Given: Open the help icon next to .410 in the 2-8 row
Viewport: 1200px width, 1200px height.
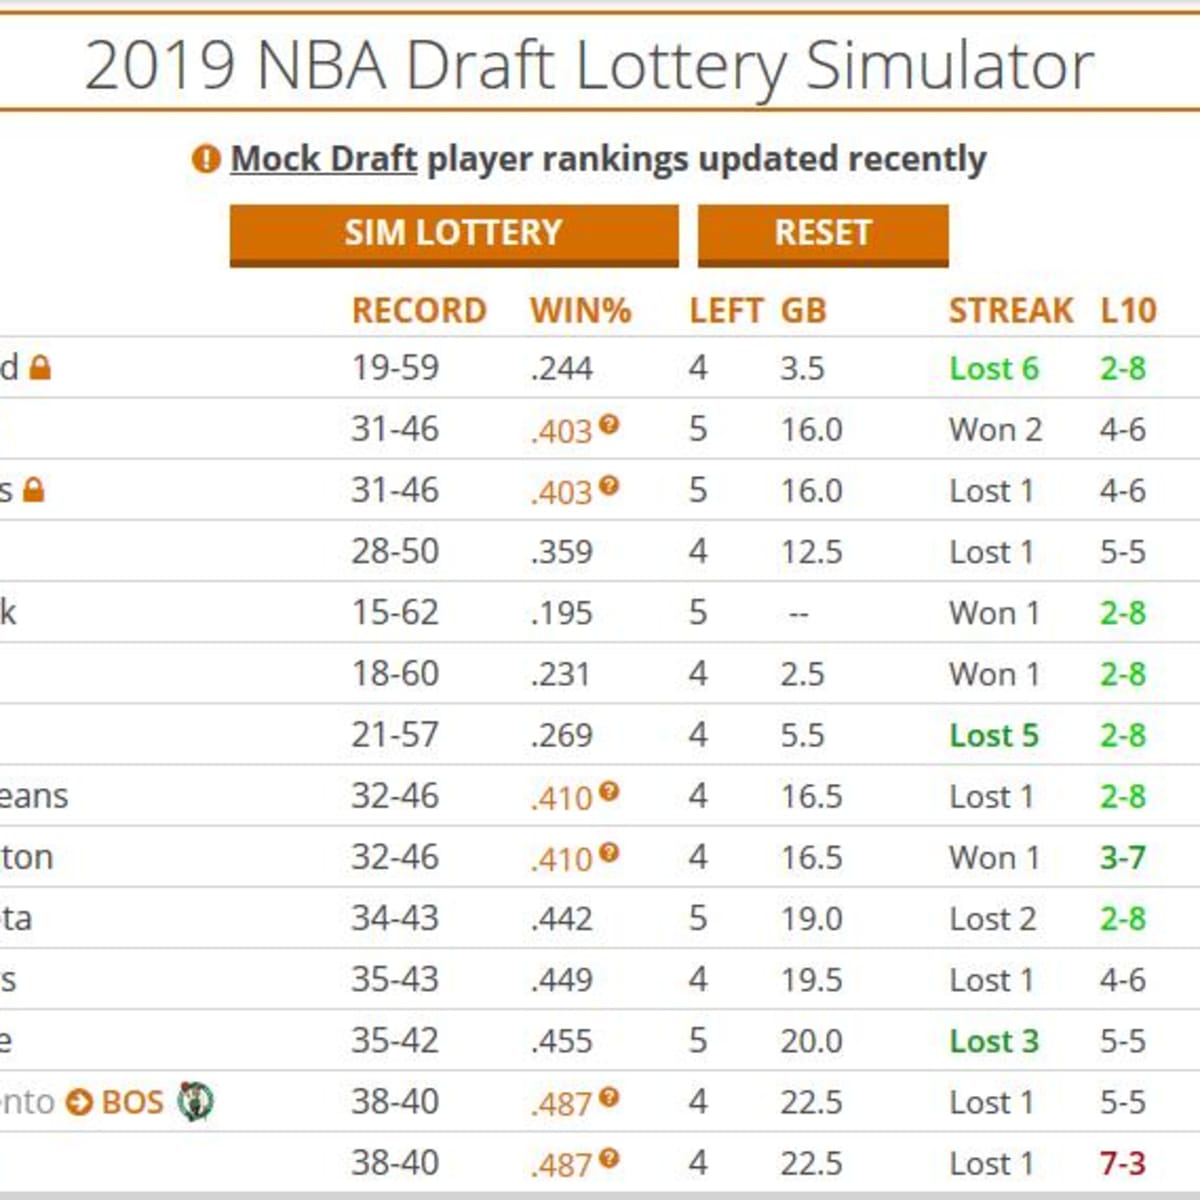Looking at the screenshot, I should (609, 792).
